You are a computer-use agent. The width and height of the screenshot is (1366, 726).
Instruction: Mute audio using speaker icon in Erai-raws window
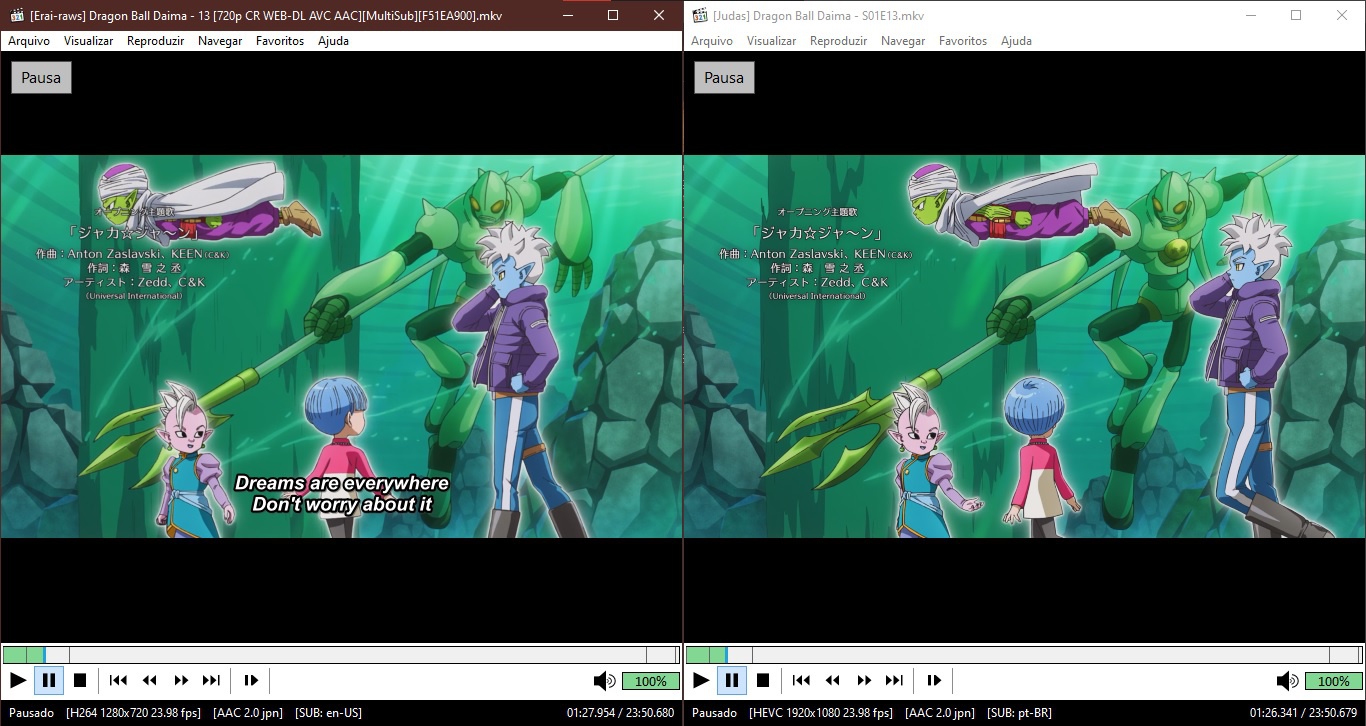604,681
